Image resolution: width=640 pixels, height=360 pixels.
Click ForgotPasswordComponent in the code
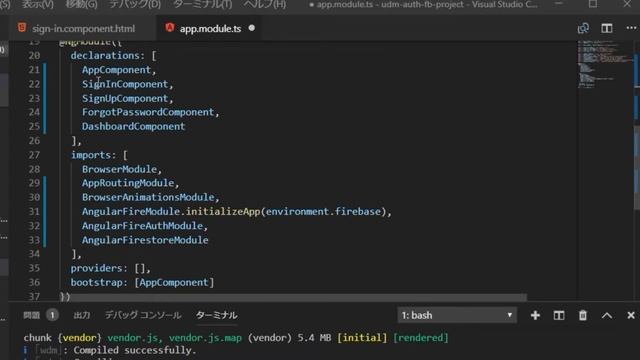tap(148, 112)
